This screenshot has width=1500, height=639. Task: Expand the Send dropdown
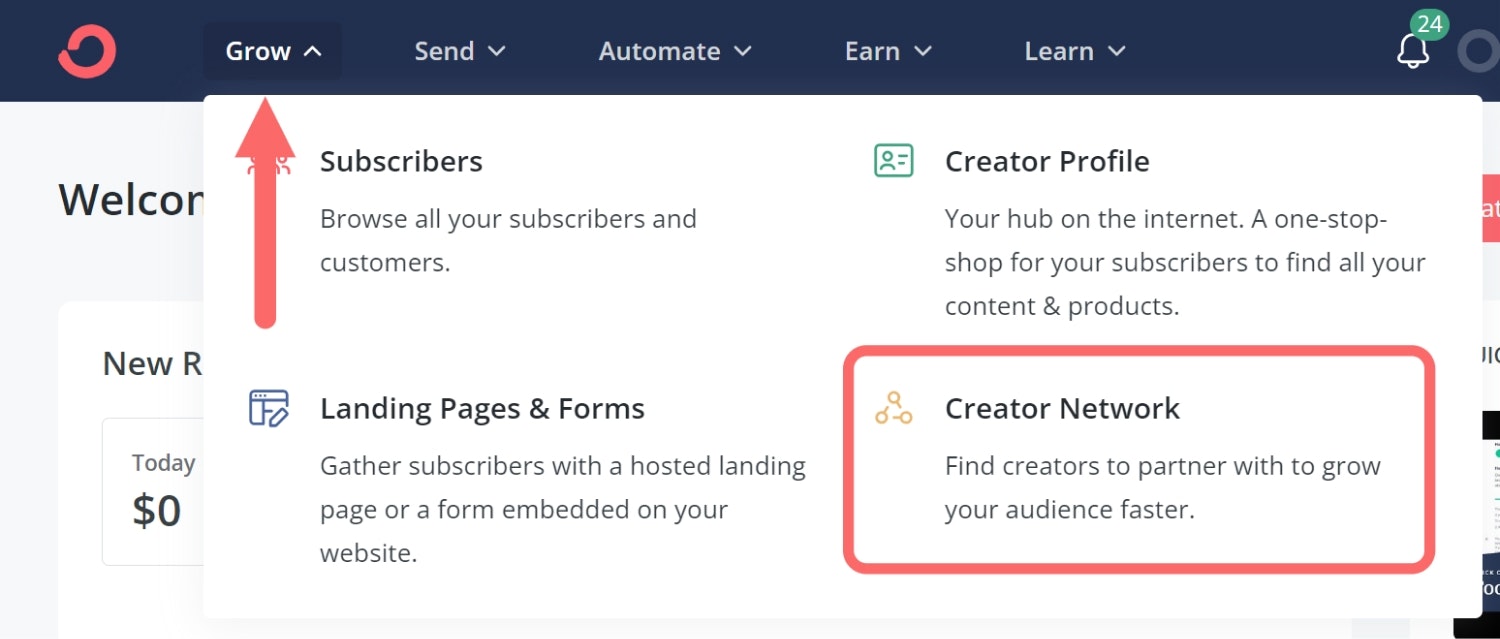tap(460, 51)
